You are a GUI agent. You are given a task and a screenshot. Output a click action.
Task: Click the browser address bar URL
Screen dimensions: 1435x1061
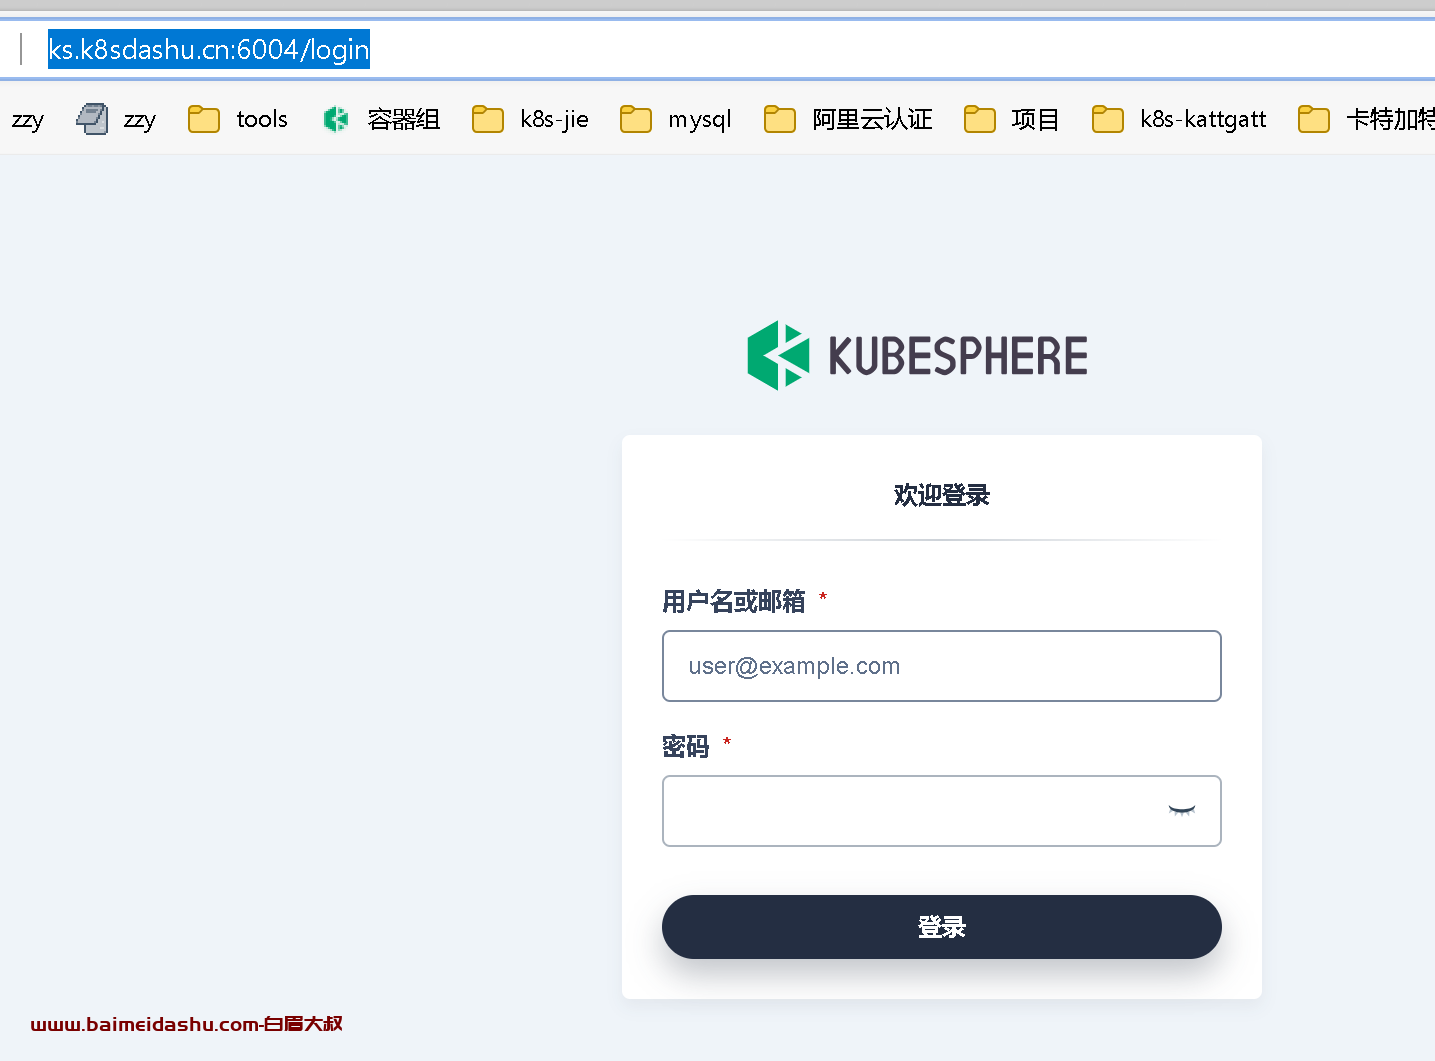[209, 49]
